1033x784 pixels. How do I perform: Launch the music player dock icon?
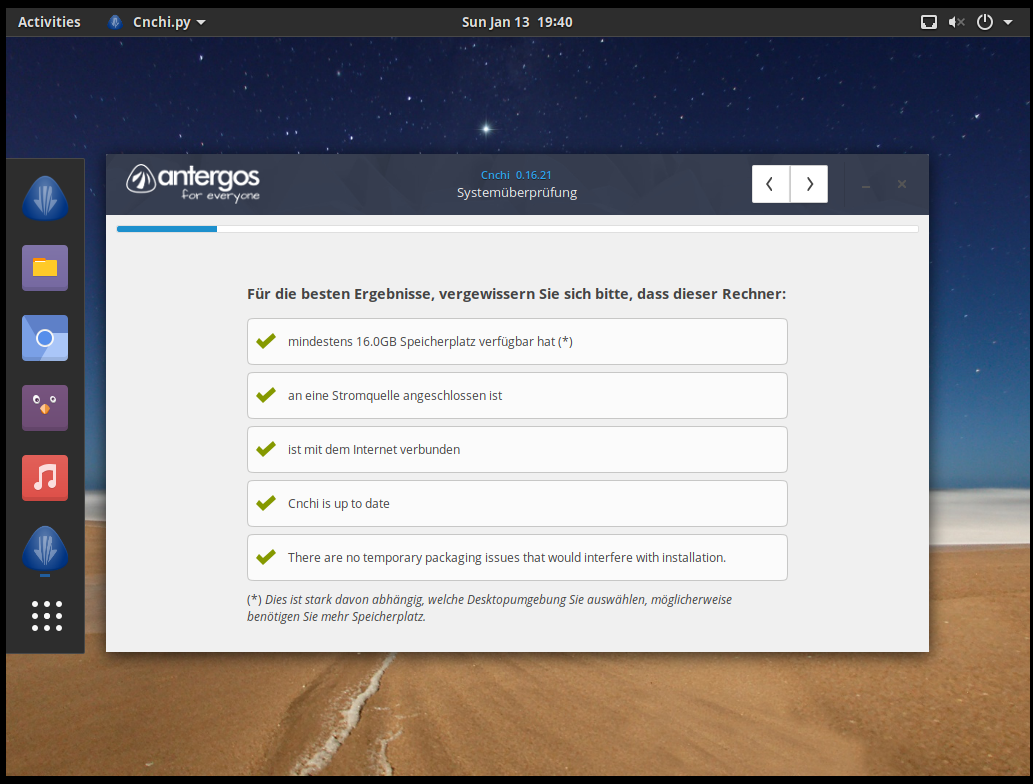point(45,477)
